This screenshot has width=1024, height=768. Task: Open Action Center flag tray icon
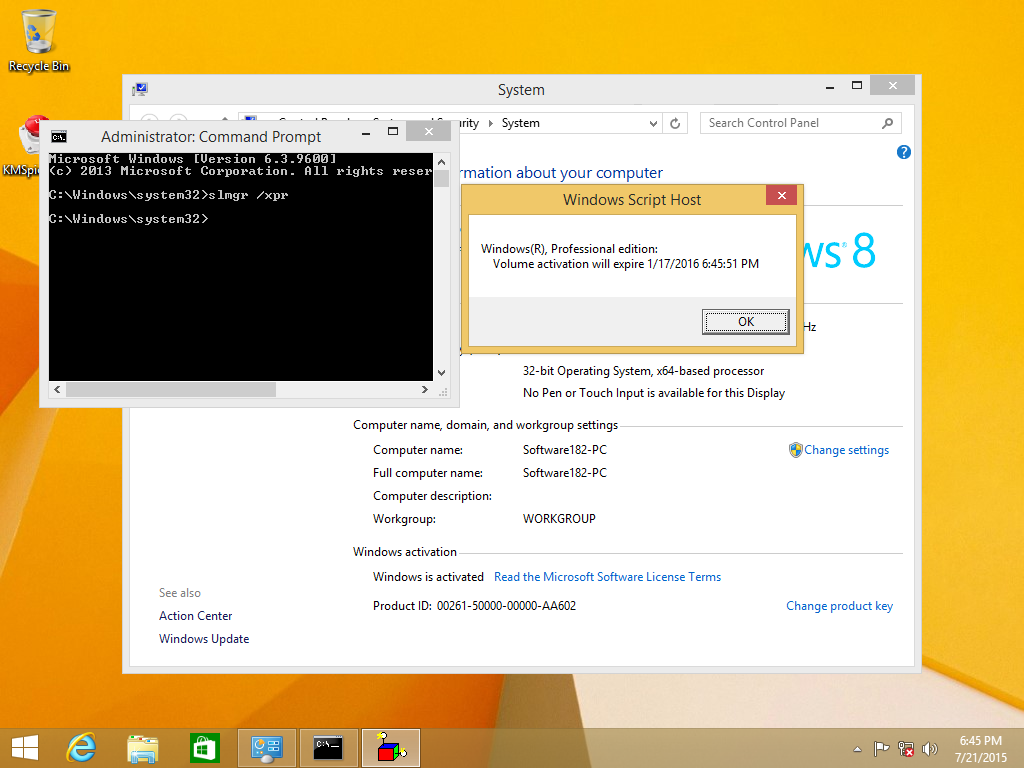click(x=882, y=748)
